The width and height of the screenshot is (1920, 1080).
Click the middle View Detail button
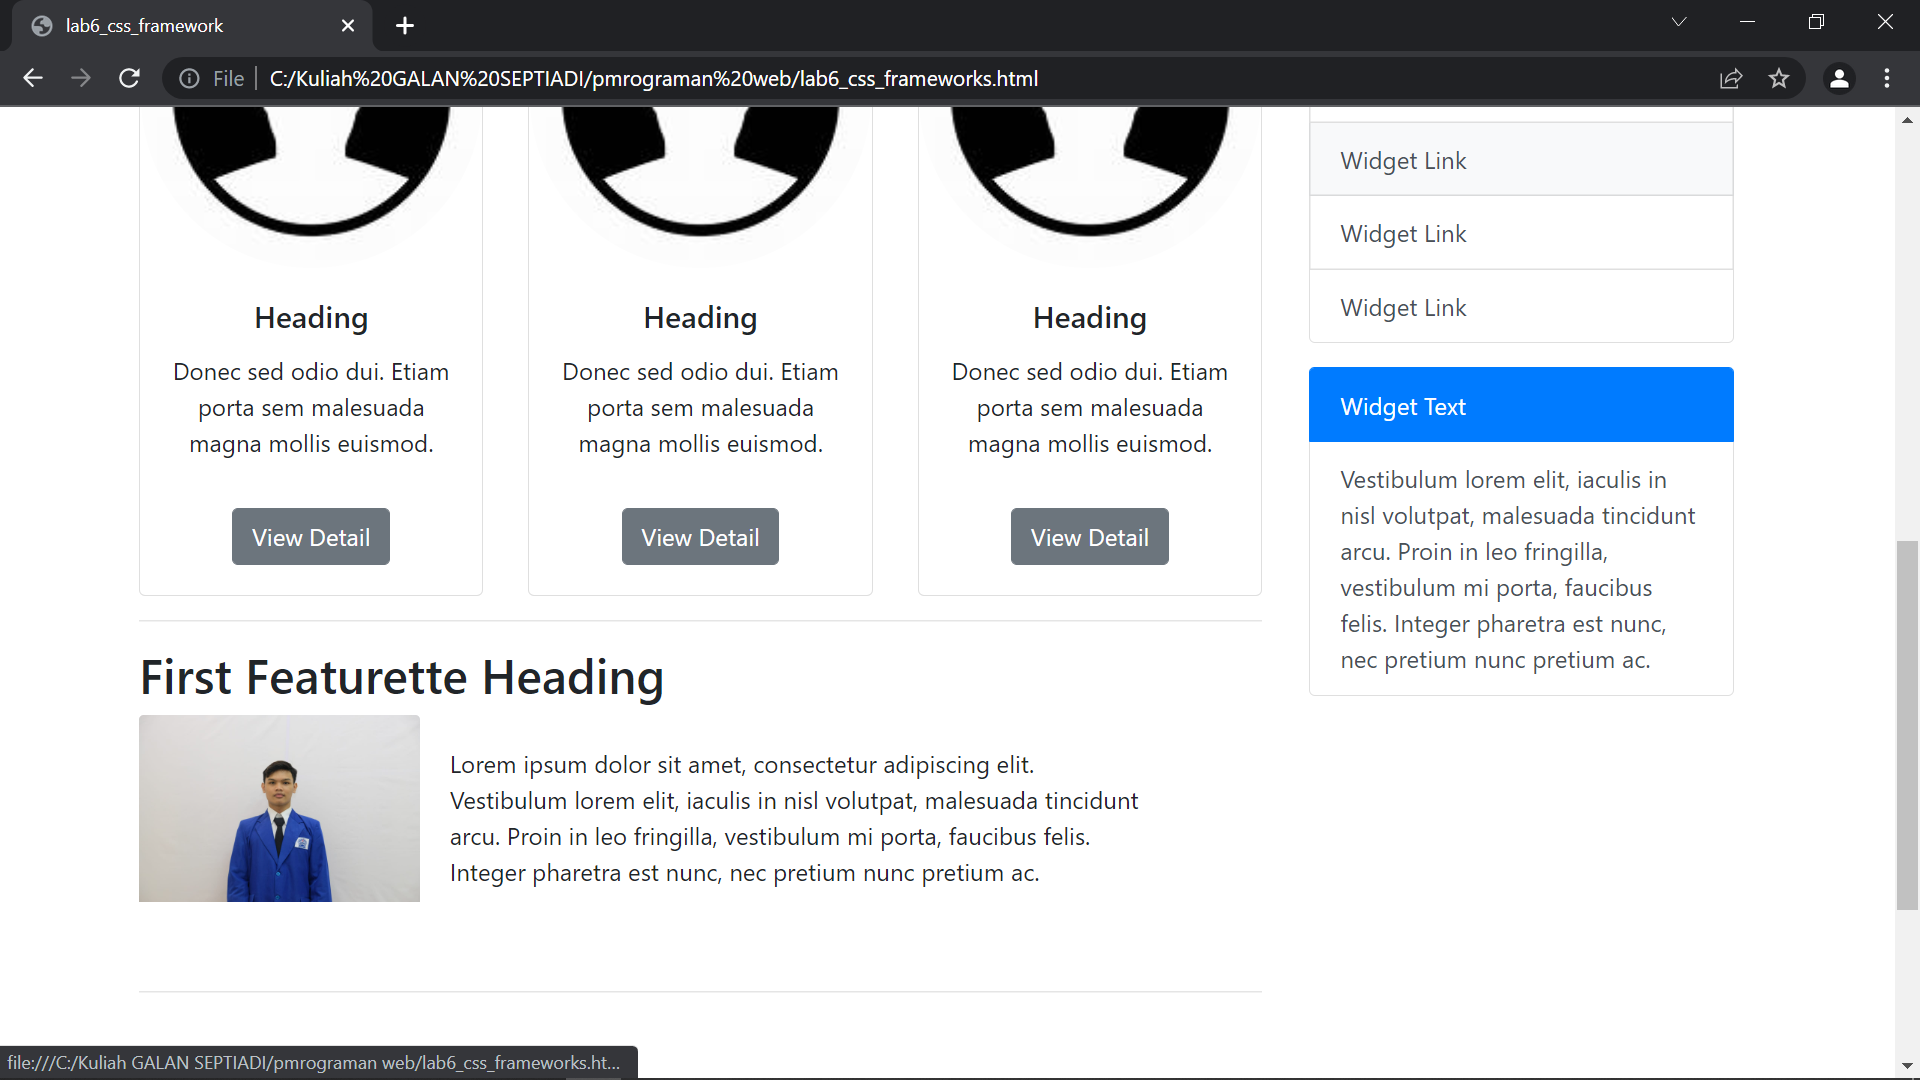click(700, 536)
